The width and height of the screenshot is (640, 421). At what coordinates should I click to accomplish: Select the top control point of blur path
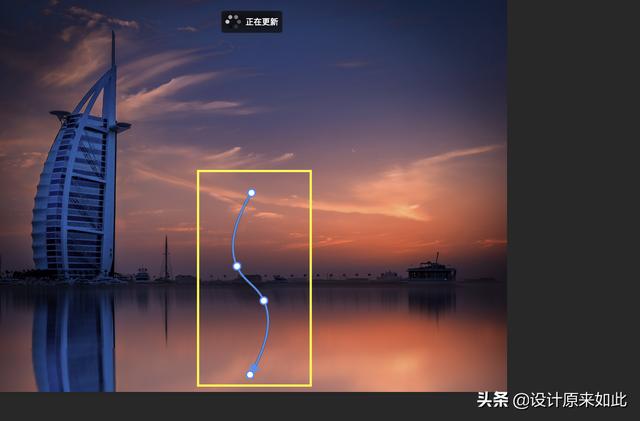[251, 193]
